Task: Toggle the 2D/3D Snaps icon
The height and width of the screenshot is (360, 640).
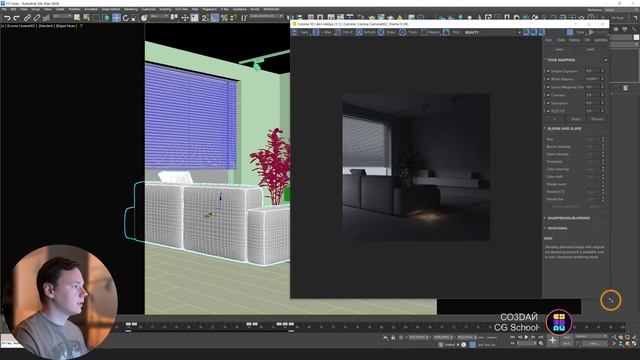Action: pos(204,18)
